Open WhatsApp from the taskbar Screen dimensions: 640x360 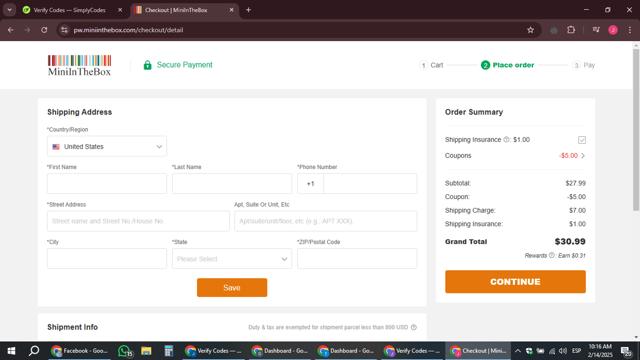coord(124,351)
